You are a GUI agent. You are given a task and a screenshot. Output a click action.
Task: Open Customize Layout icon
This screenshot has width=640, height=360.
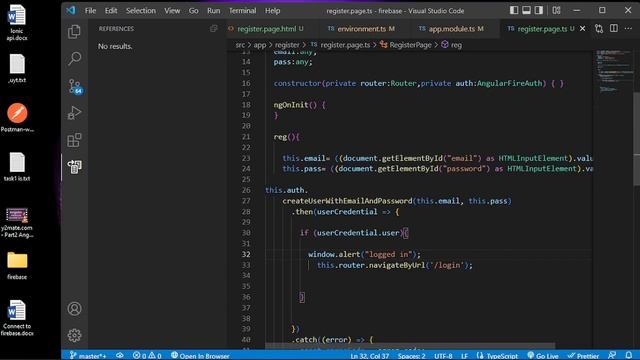pos(556,10)
